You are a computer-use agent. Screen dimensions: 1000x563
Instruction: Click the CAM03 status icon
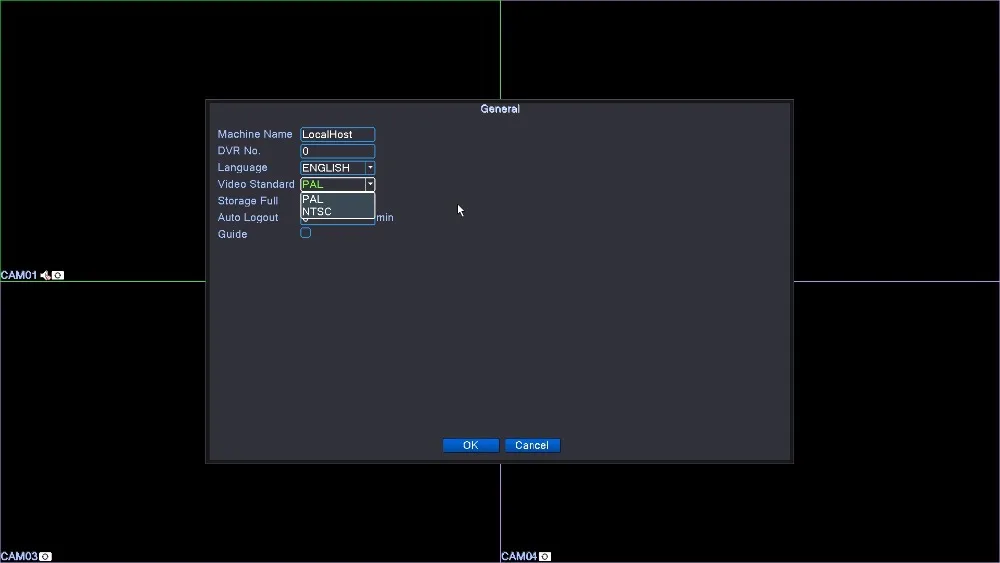[x=45, y=557]
